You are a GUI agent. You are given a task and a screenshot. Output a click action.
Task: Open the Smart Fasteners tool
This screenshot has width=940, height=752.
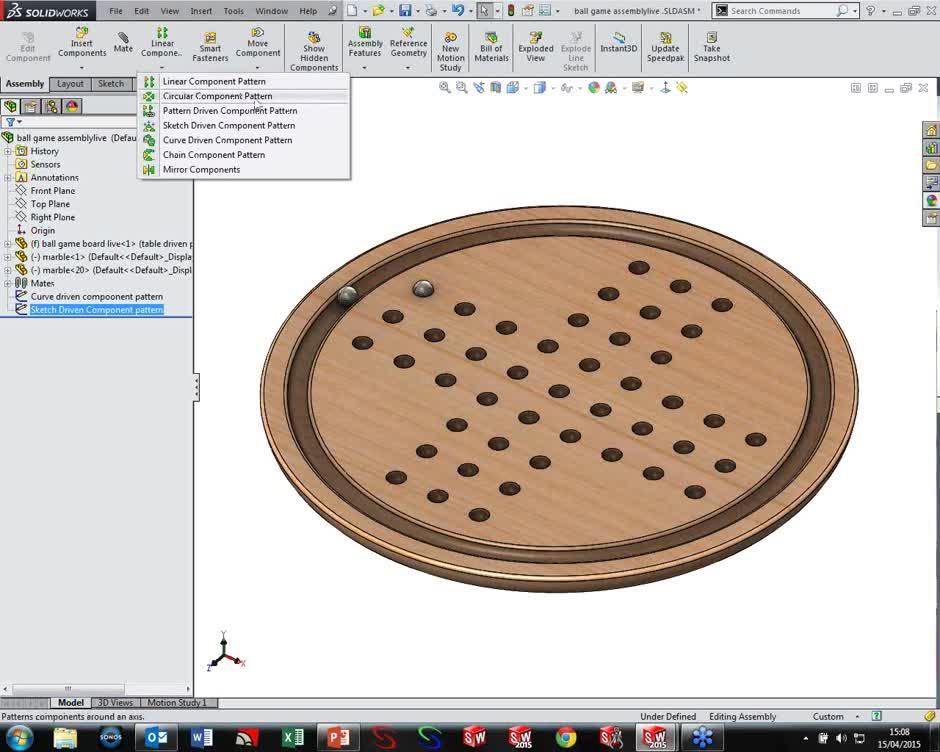coord(210,41)
